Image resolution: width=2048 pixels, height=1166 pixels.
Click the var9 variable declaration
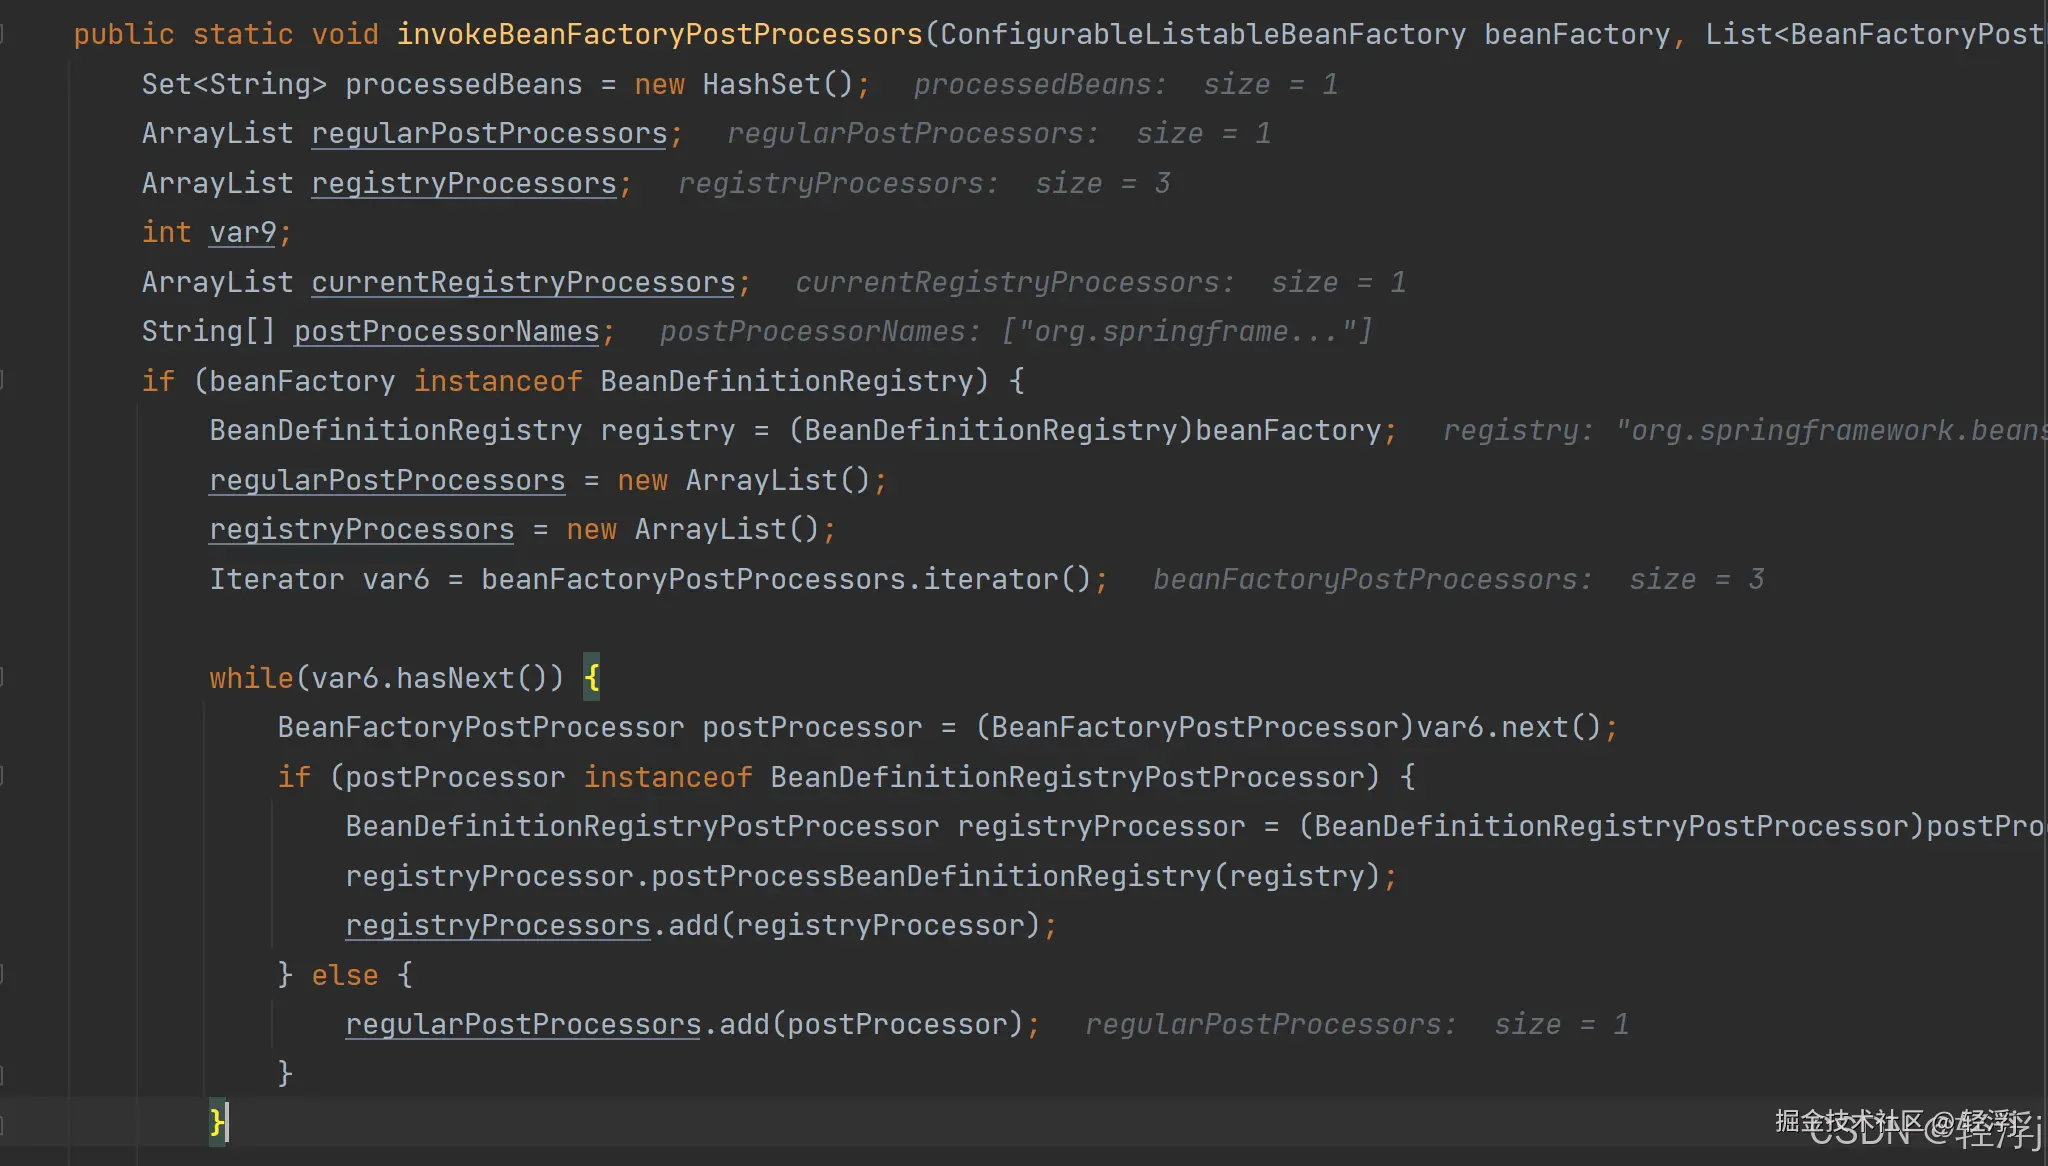coord(242,233)
